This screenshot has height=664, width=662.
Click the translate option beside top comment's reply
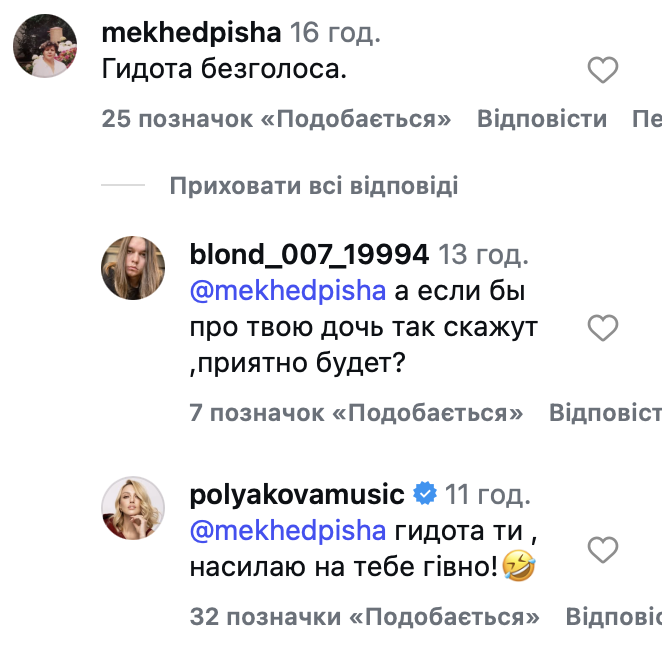click(646, 119)
